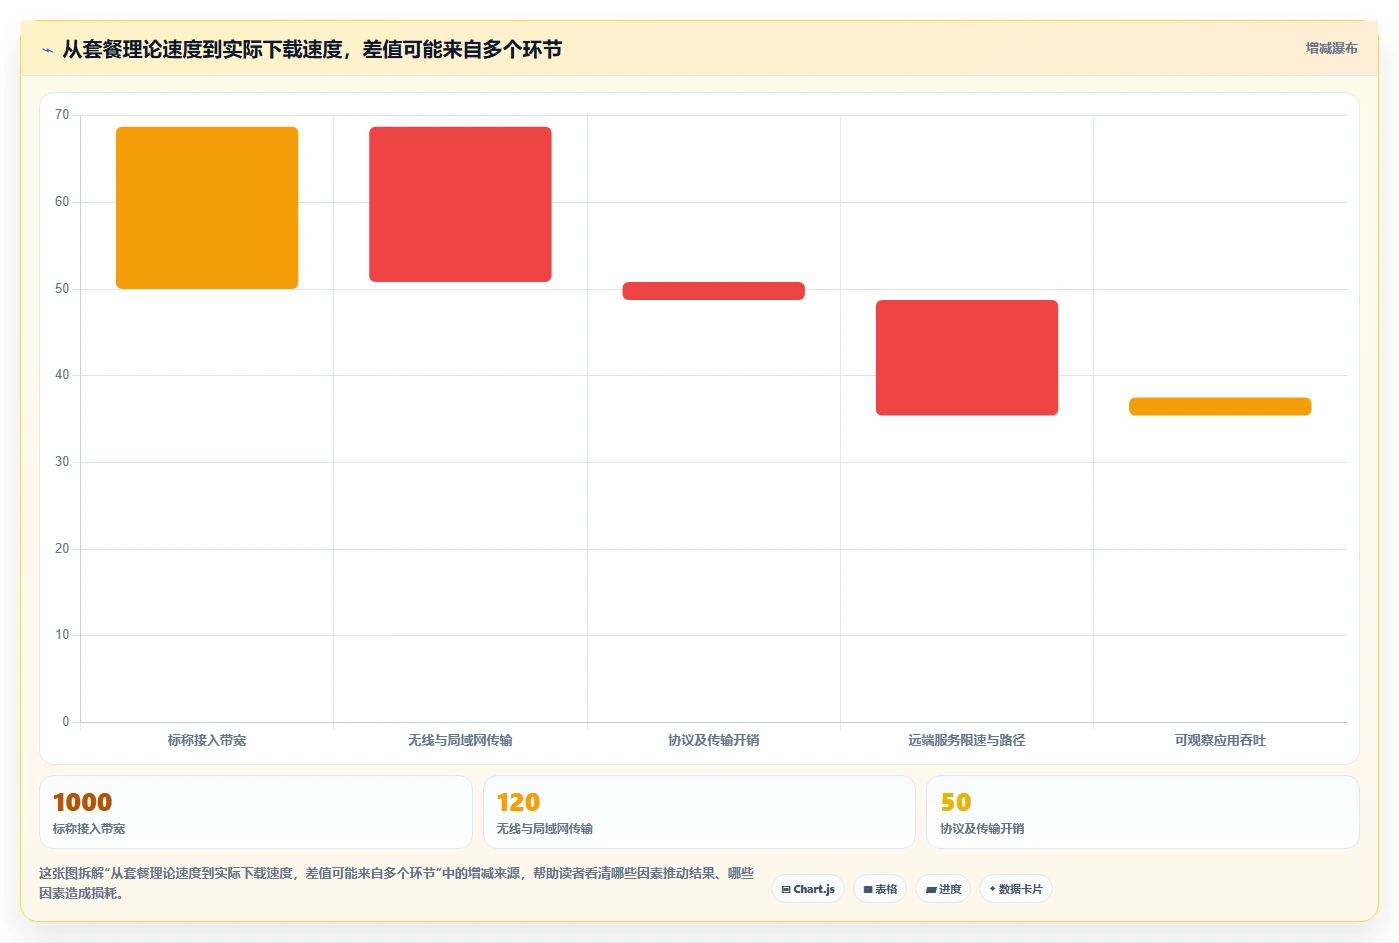Click the x-axis label 远端服务限速与路径
Viewport: 1399px width, 943px height.
click(967, 740)
